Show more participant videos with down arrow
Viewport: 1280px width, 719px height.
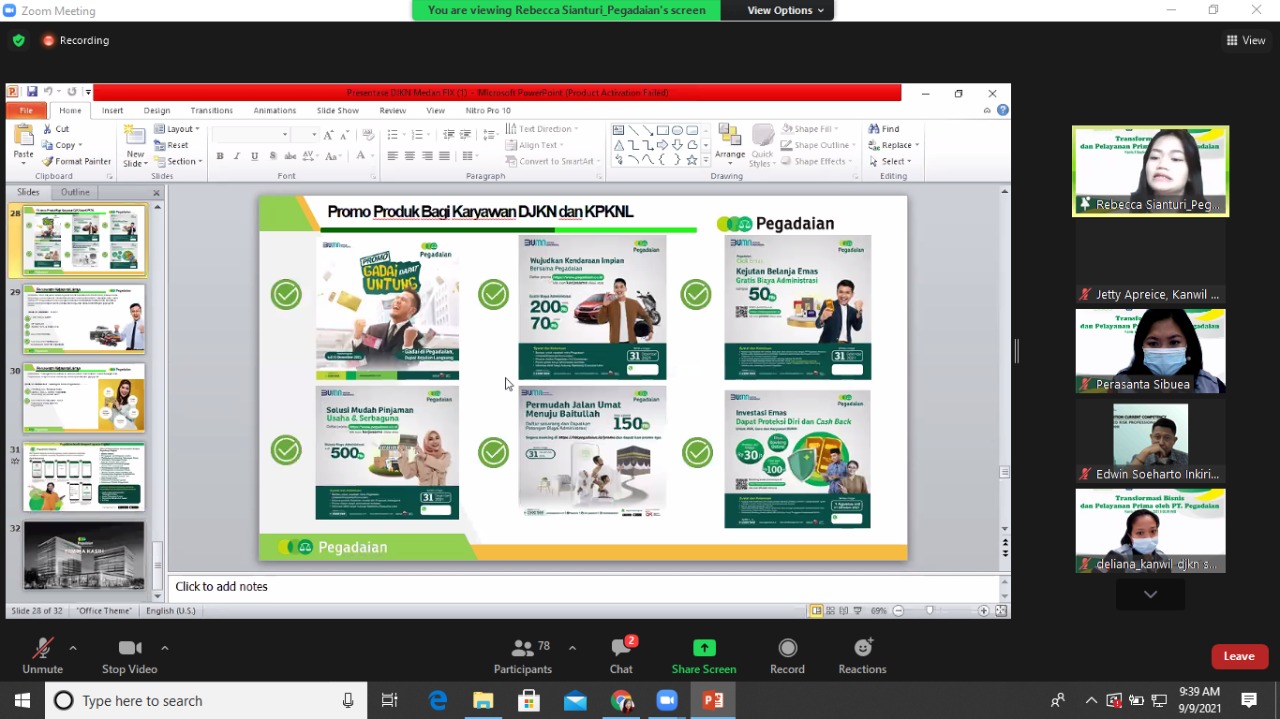pos(1150,594)
